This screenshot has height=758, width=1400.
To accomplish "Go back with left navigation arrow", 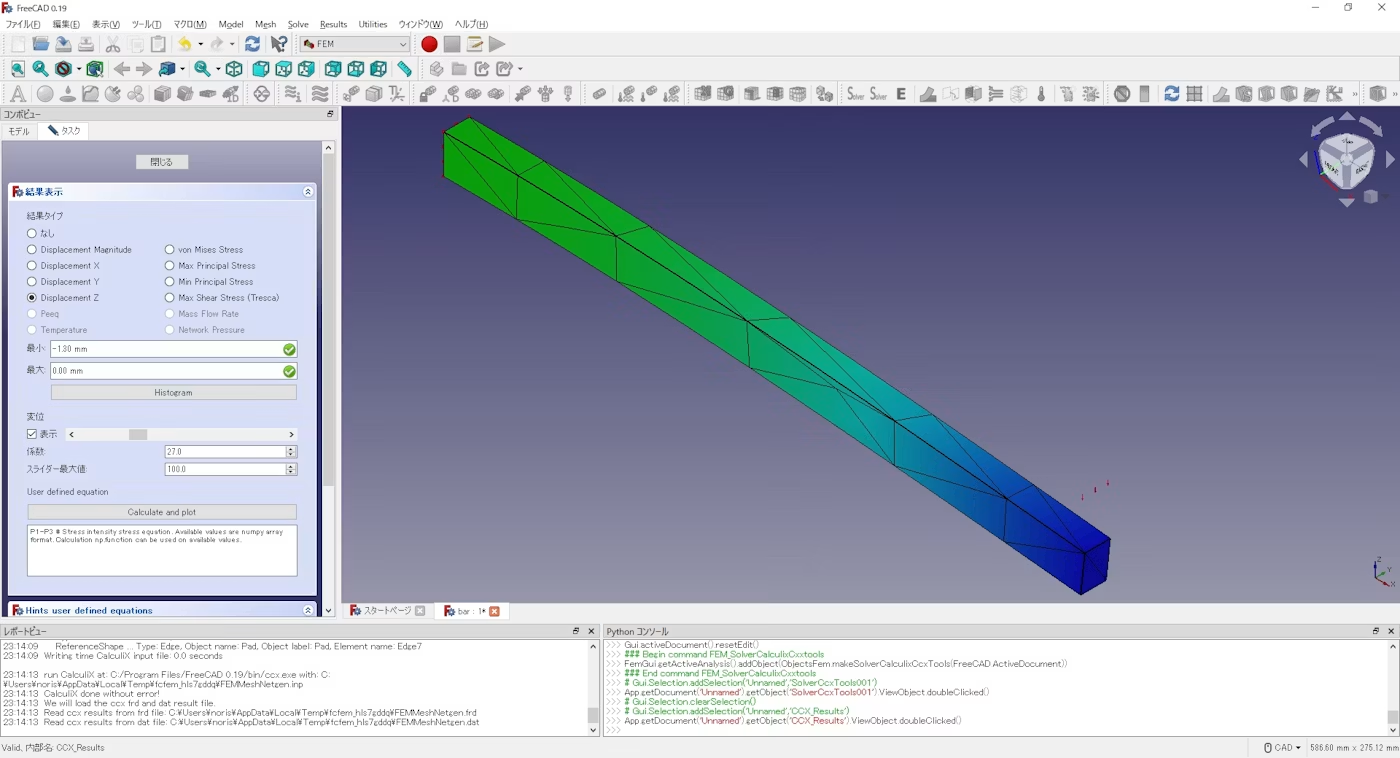I will pos(121,69).
